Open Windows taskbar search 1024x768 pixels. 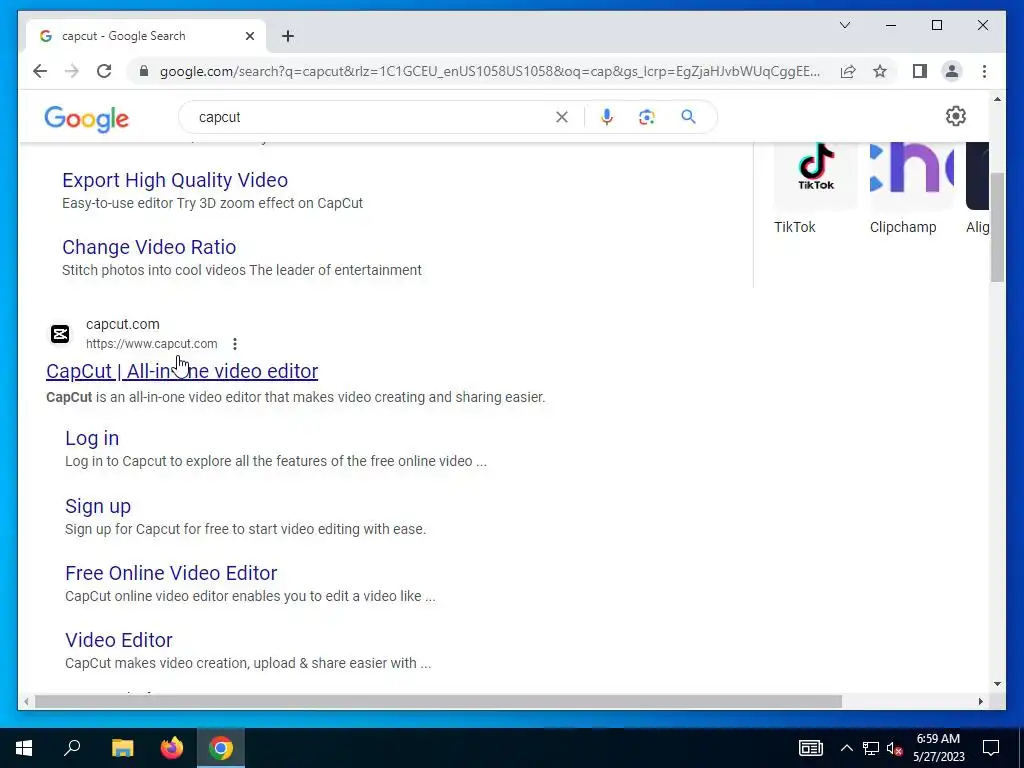72,748
